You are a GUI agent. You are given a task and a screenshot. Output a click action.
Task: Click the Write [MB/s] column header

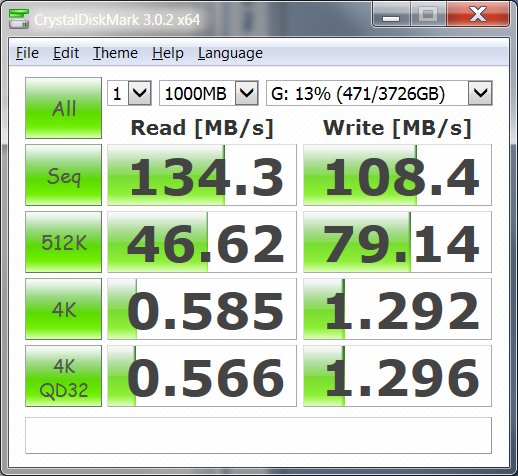tap(397, 128)
